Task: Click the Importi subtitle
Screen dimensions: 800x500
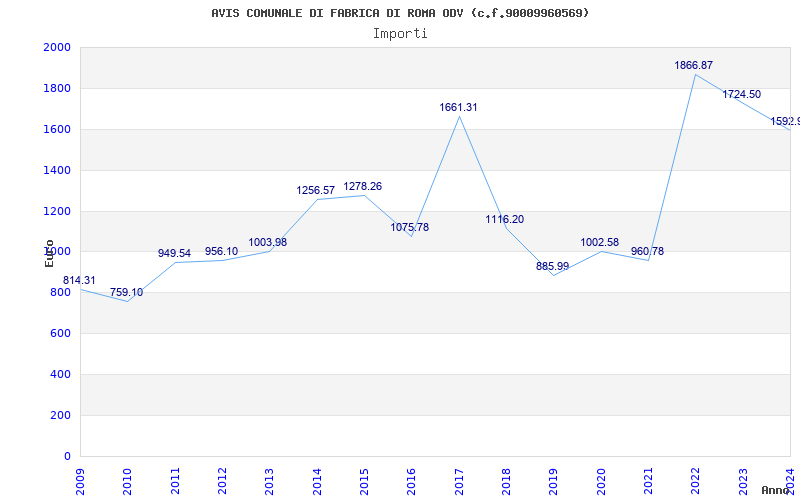Action: pos(400,34)
